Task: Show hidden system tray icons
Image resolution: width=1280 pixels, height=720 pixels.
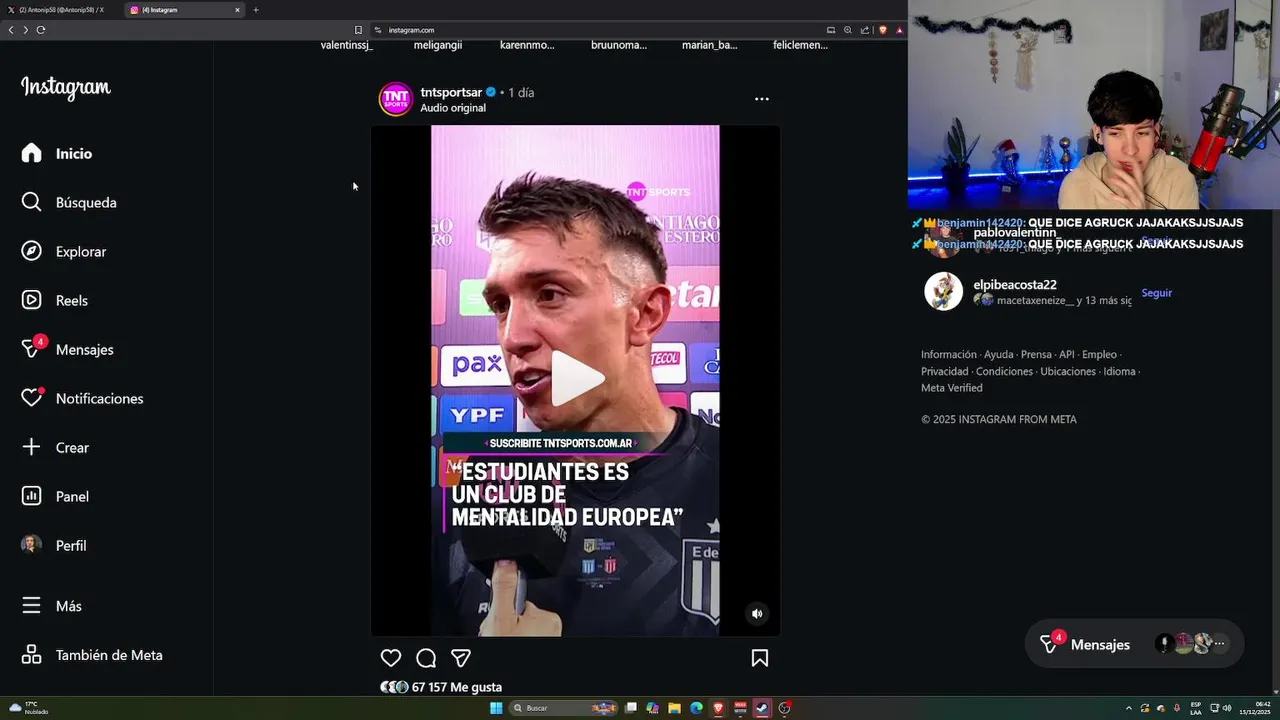Action: coord(1129,708)
